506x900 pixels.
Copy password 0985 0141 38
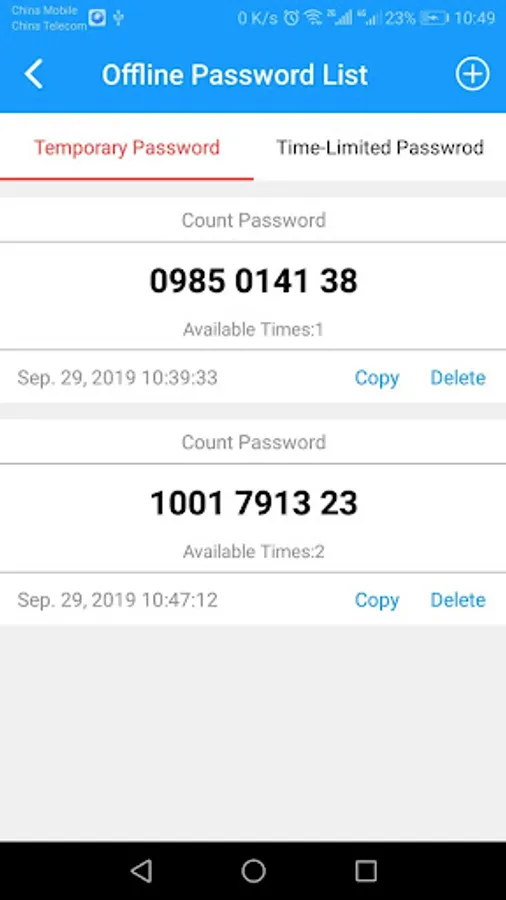[x=376, y=378]
